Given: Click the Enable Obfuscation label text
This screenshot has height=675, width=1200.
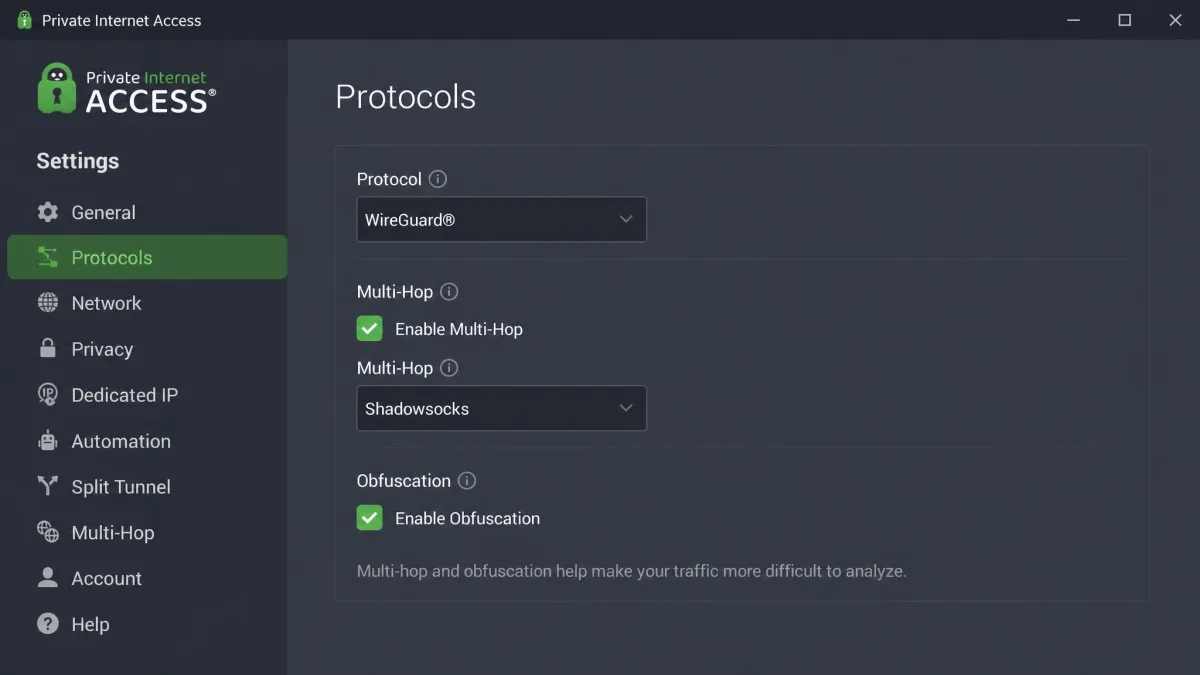Looking at the screenshot, I should pos(467,518).
